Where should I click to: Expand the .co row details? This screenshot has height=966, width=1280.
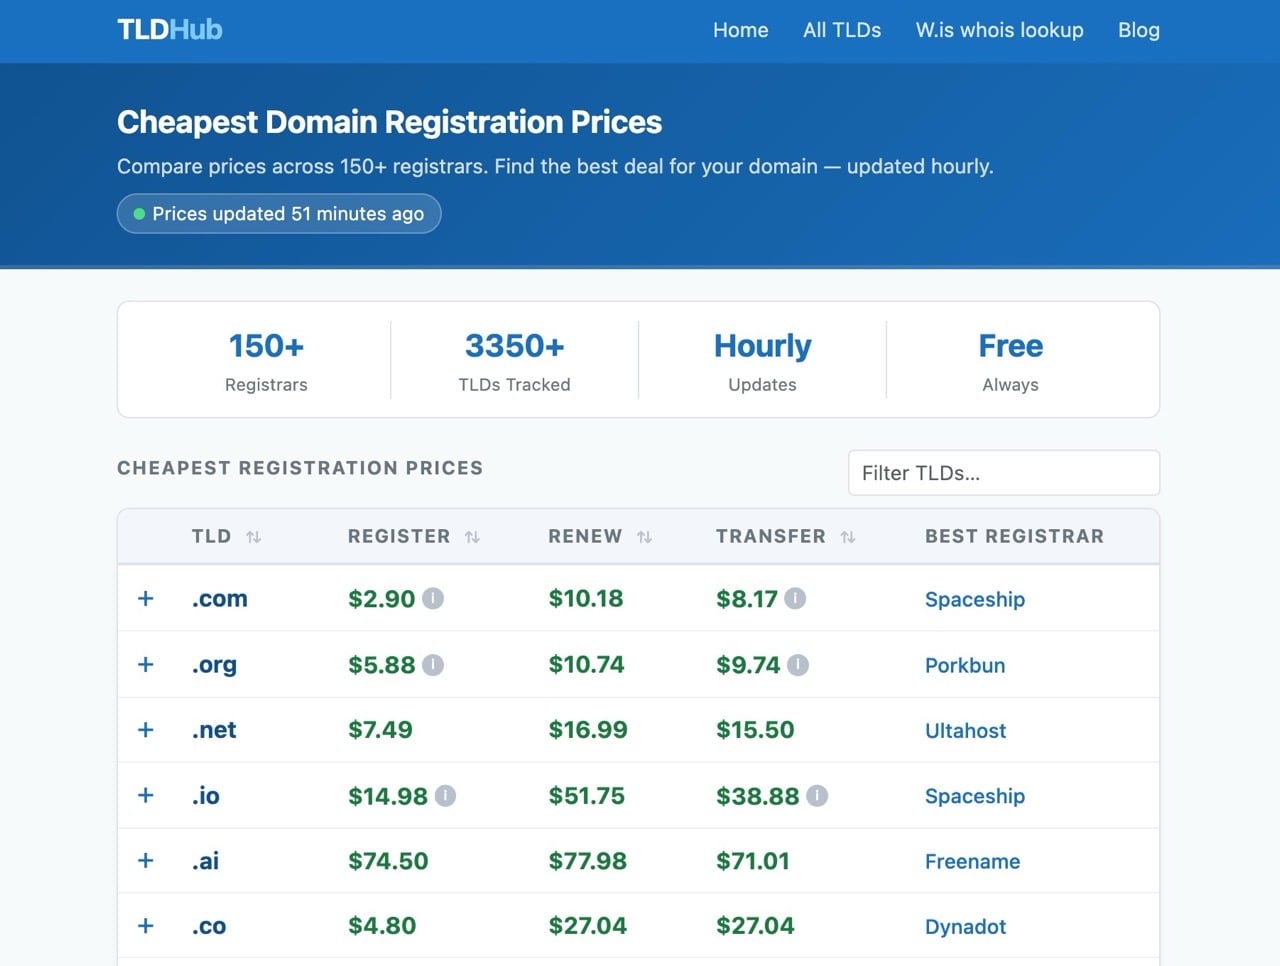[x=146, y=926]
